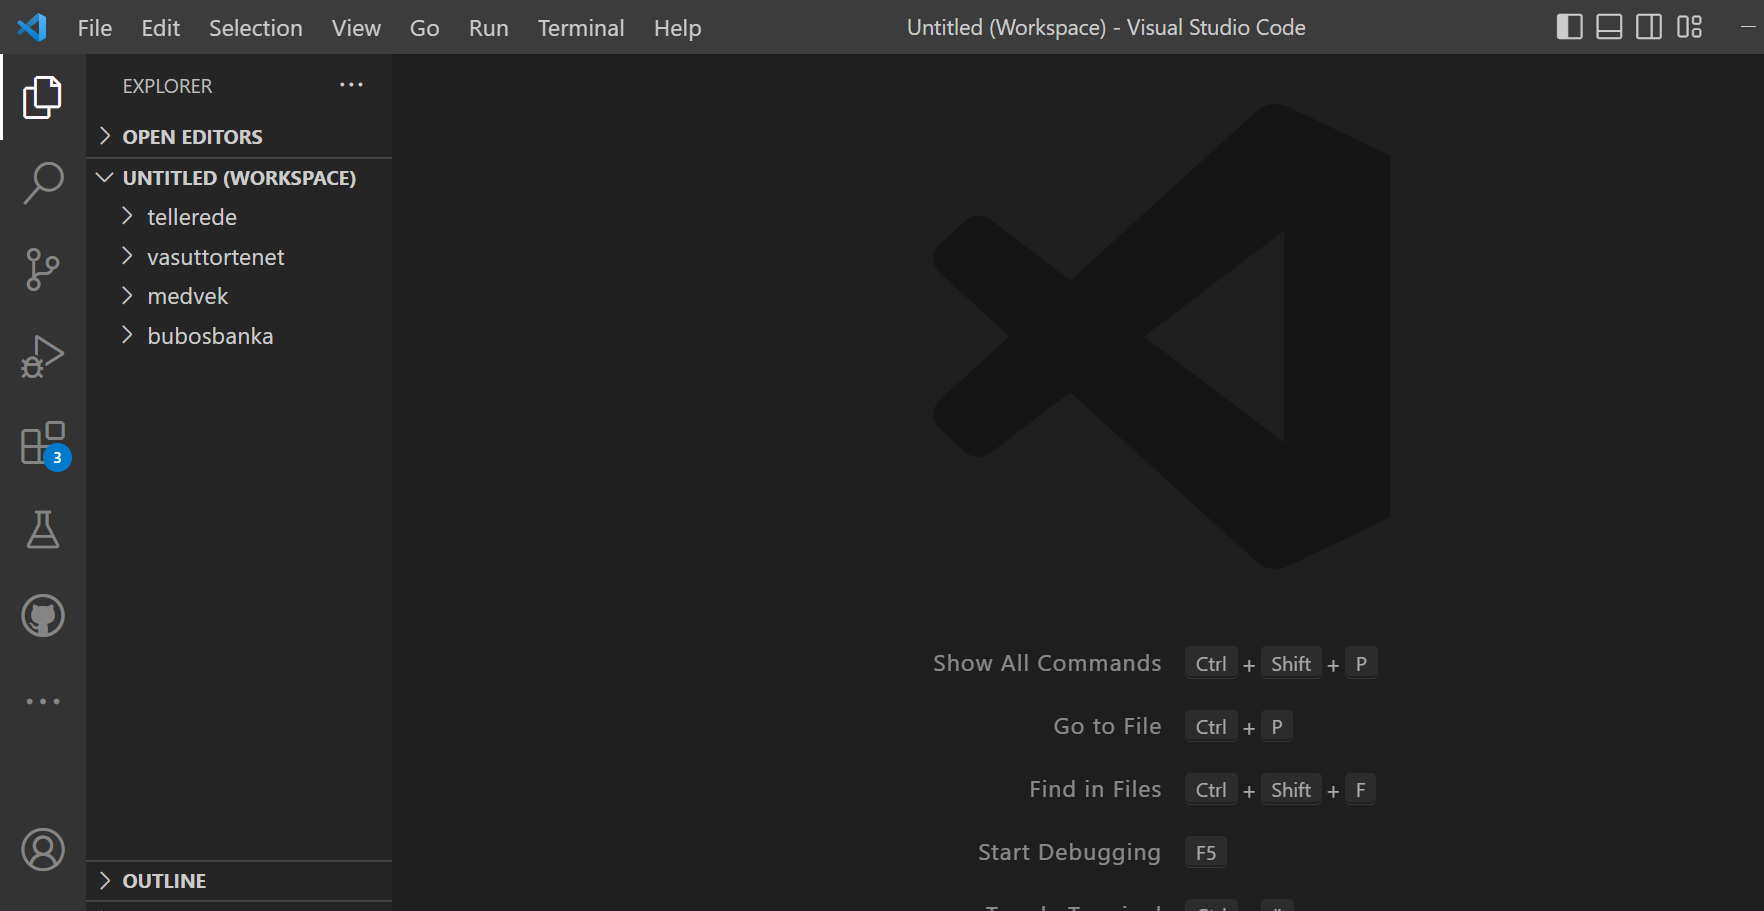
Task: Open the Search view
Action: coord(43,184)
